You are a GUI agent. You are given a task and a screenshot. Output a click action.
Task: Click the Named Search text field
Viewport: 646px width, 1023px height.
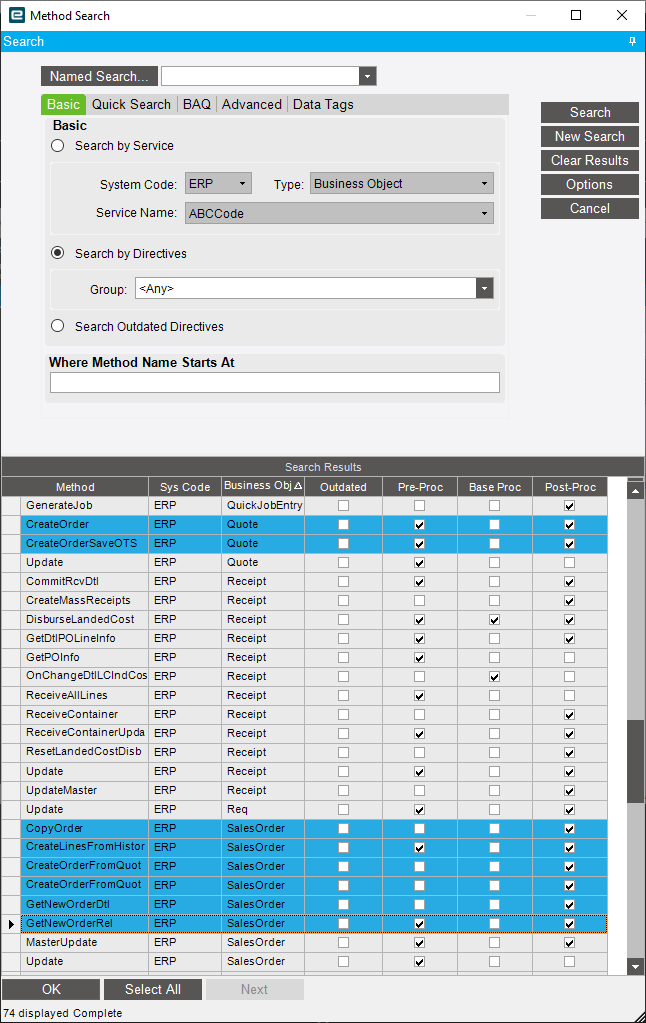(x=260, y=76)
